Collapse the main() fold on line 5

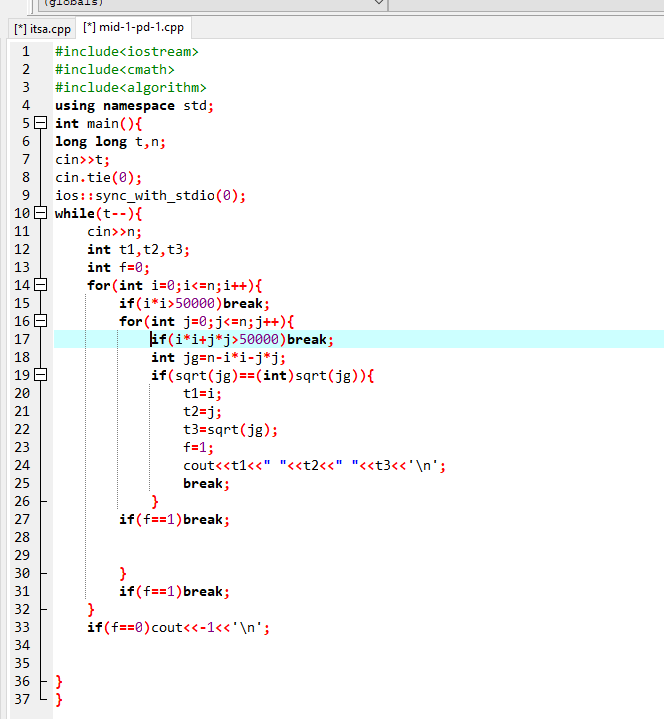[41, 123]
